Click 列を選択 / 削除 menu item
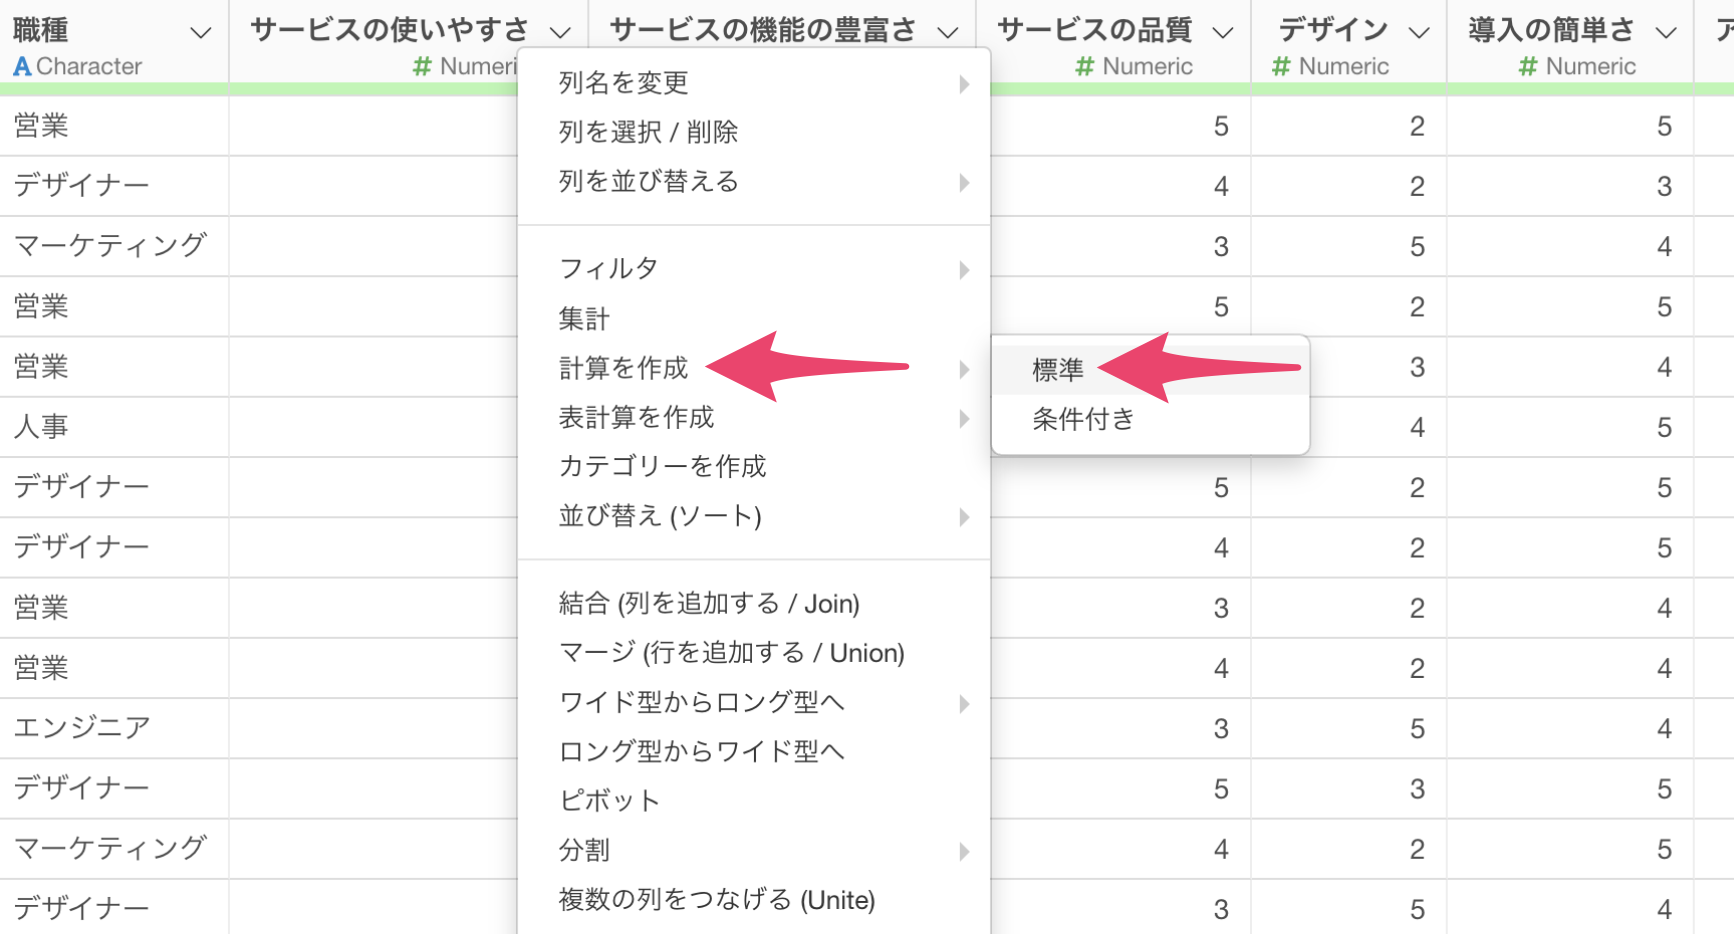Viewport: 1734px width, 934px height. point(648,132)
